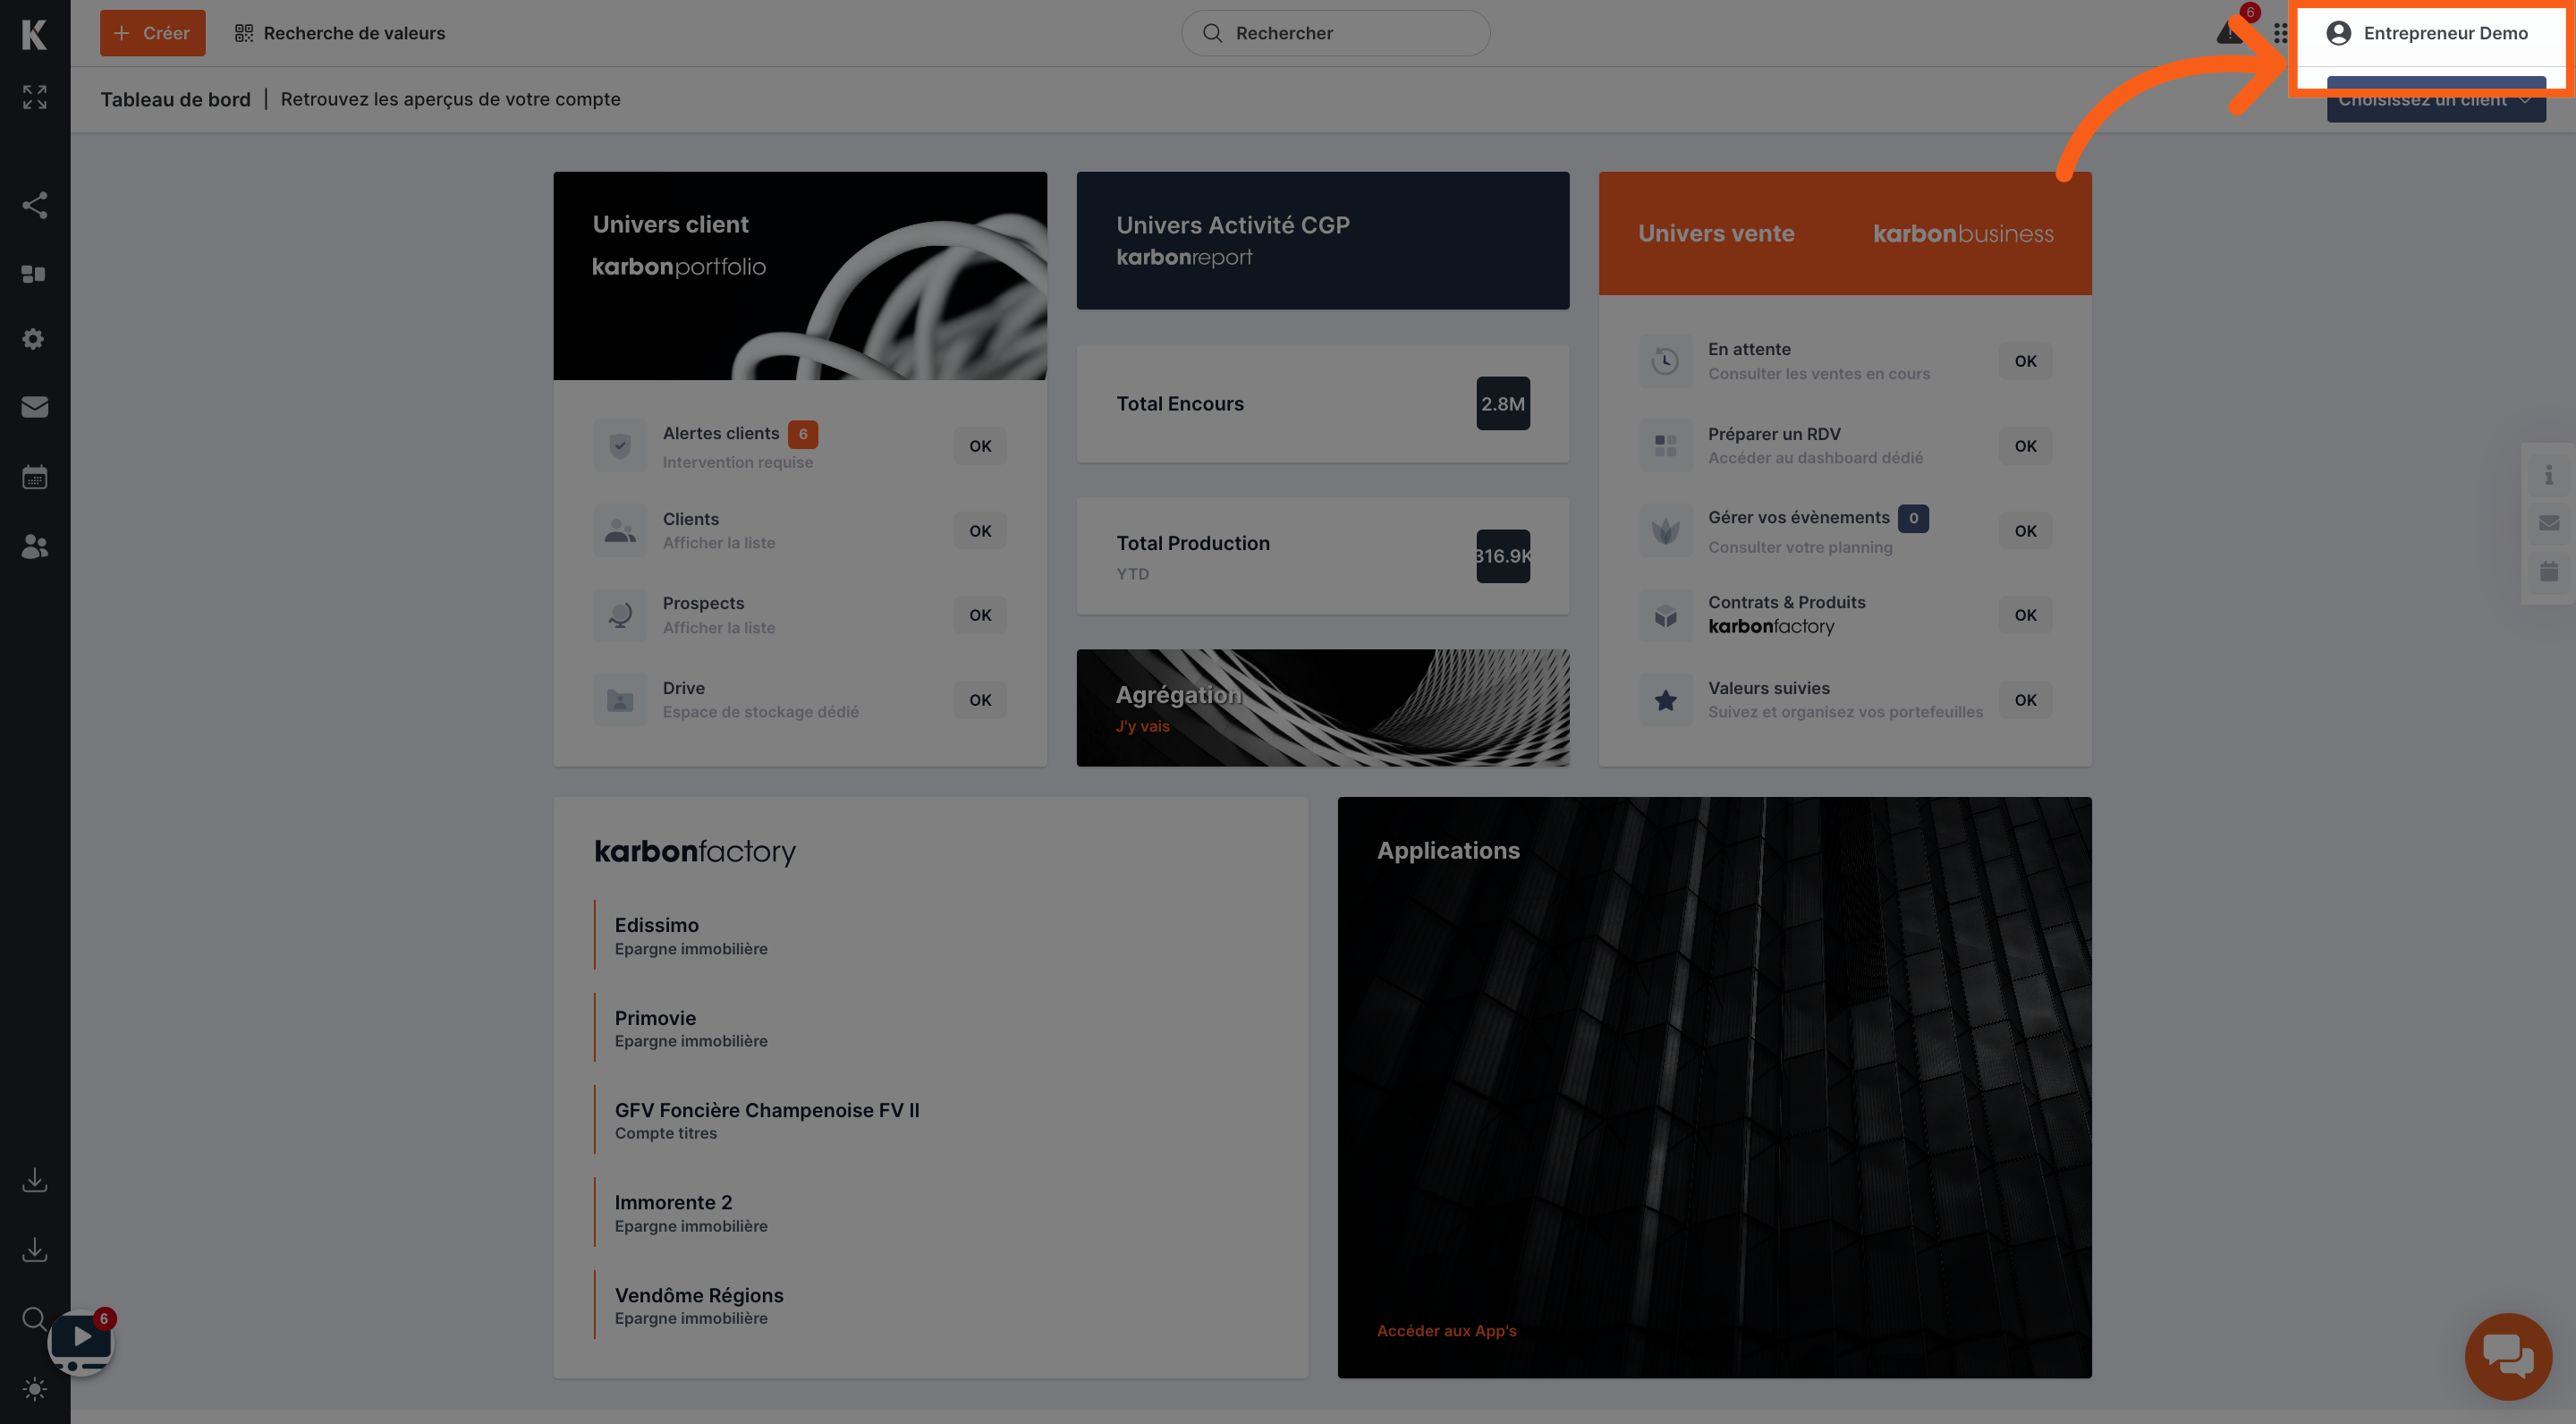Image resolution: width=2576 pixels, height=1424 pixels.
Task: Click the Tableau de bord breadcrumb title
Action: pyautogui.click(x=175, y=99)
